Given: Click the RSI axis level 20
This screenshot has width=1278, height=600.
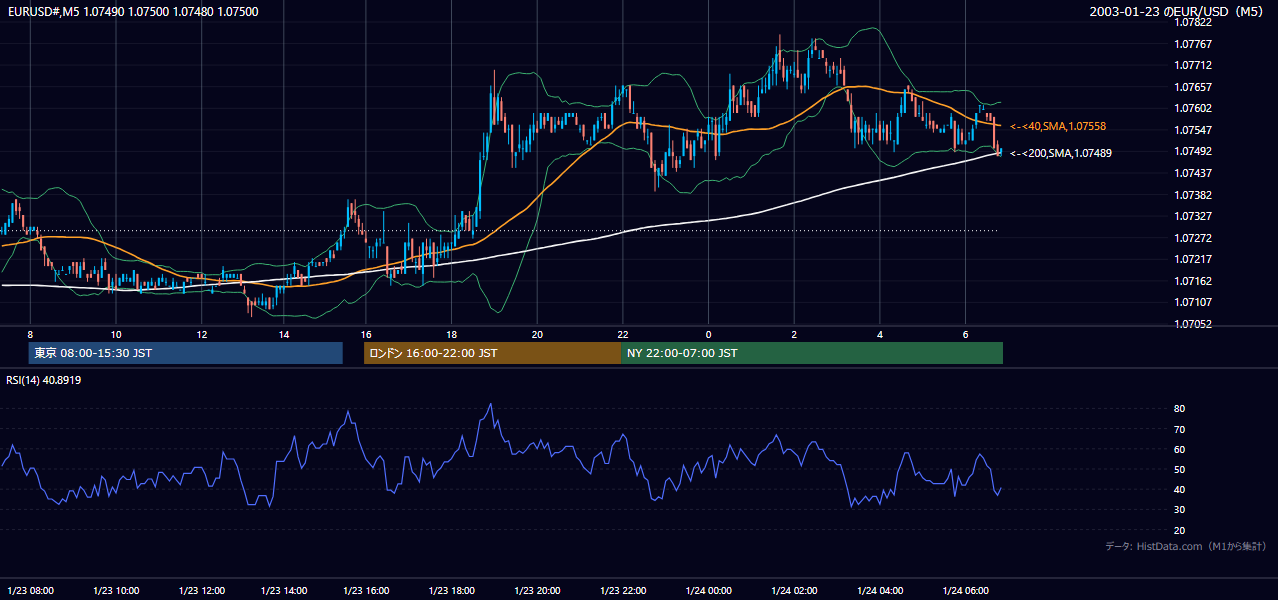Looking at the screenshot, I should pos(1179,530).
